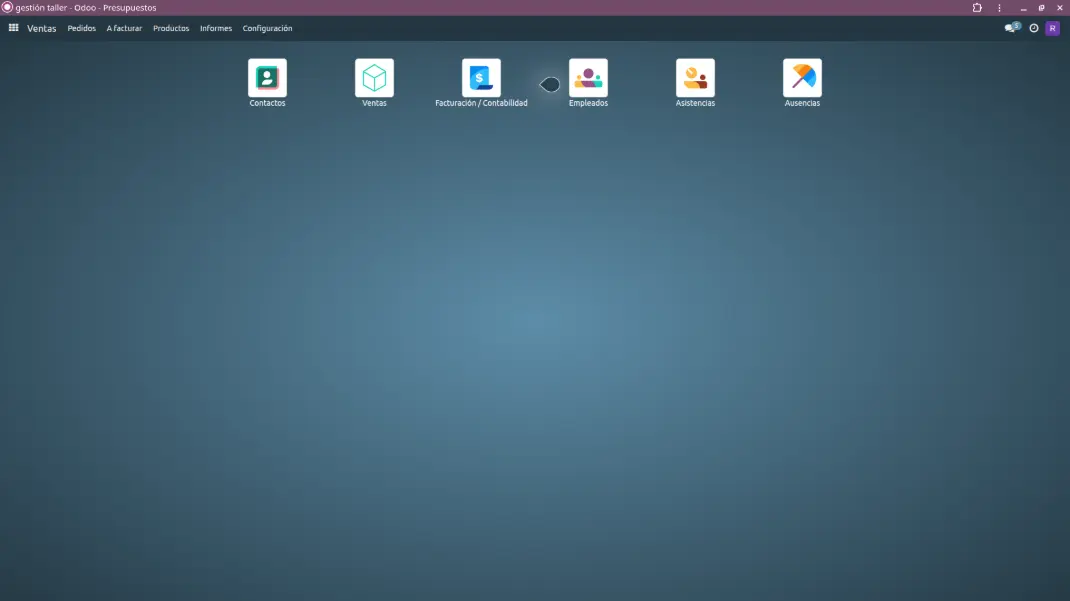1070x601 pixels.
Task: Open Facturación / Contabilidad app
Action: coord(481,78)
